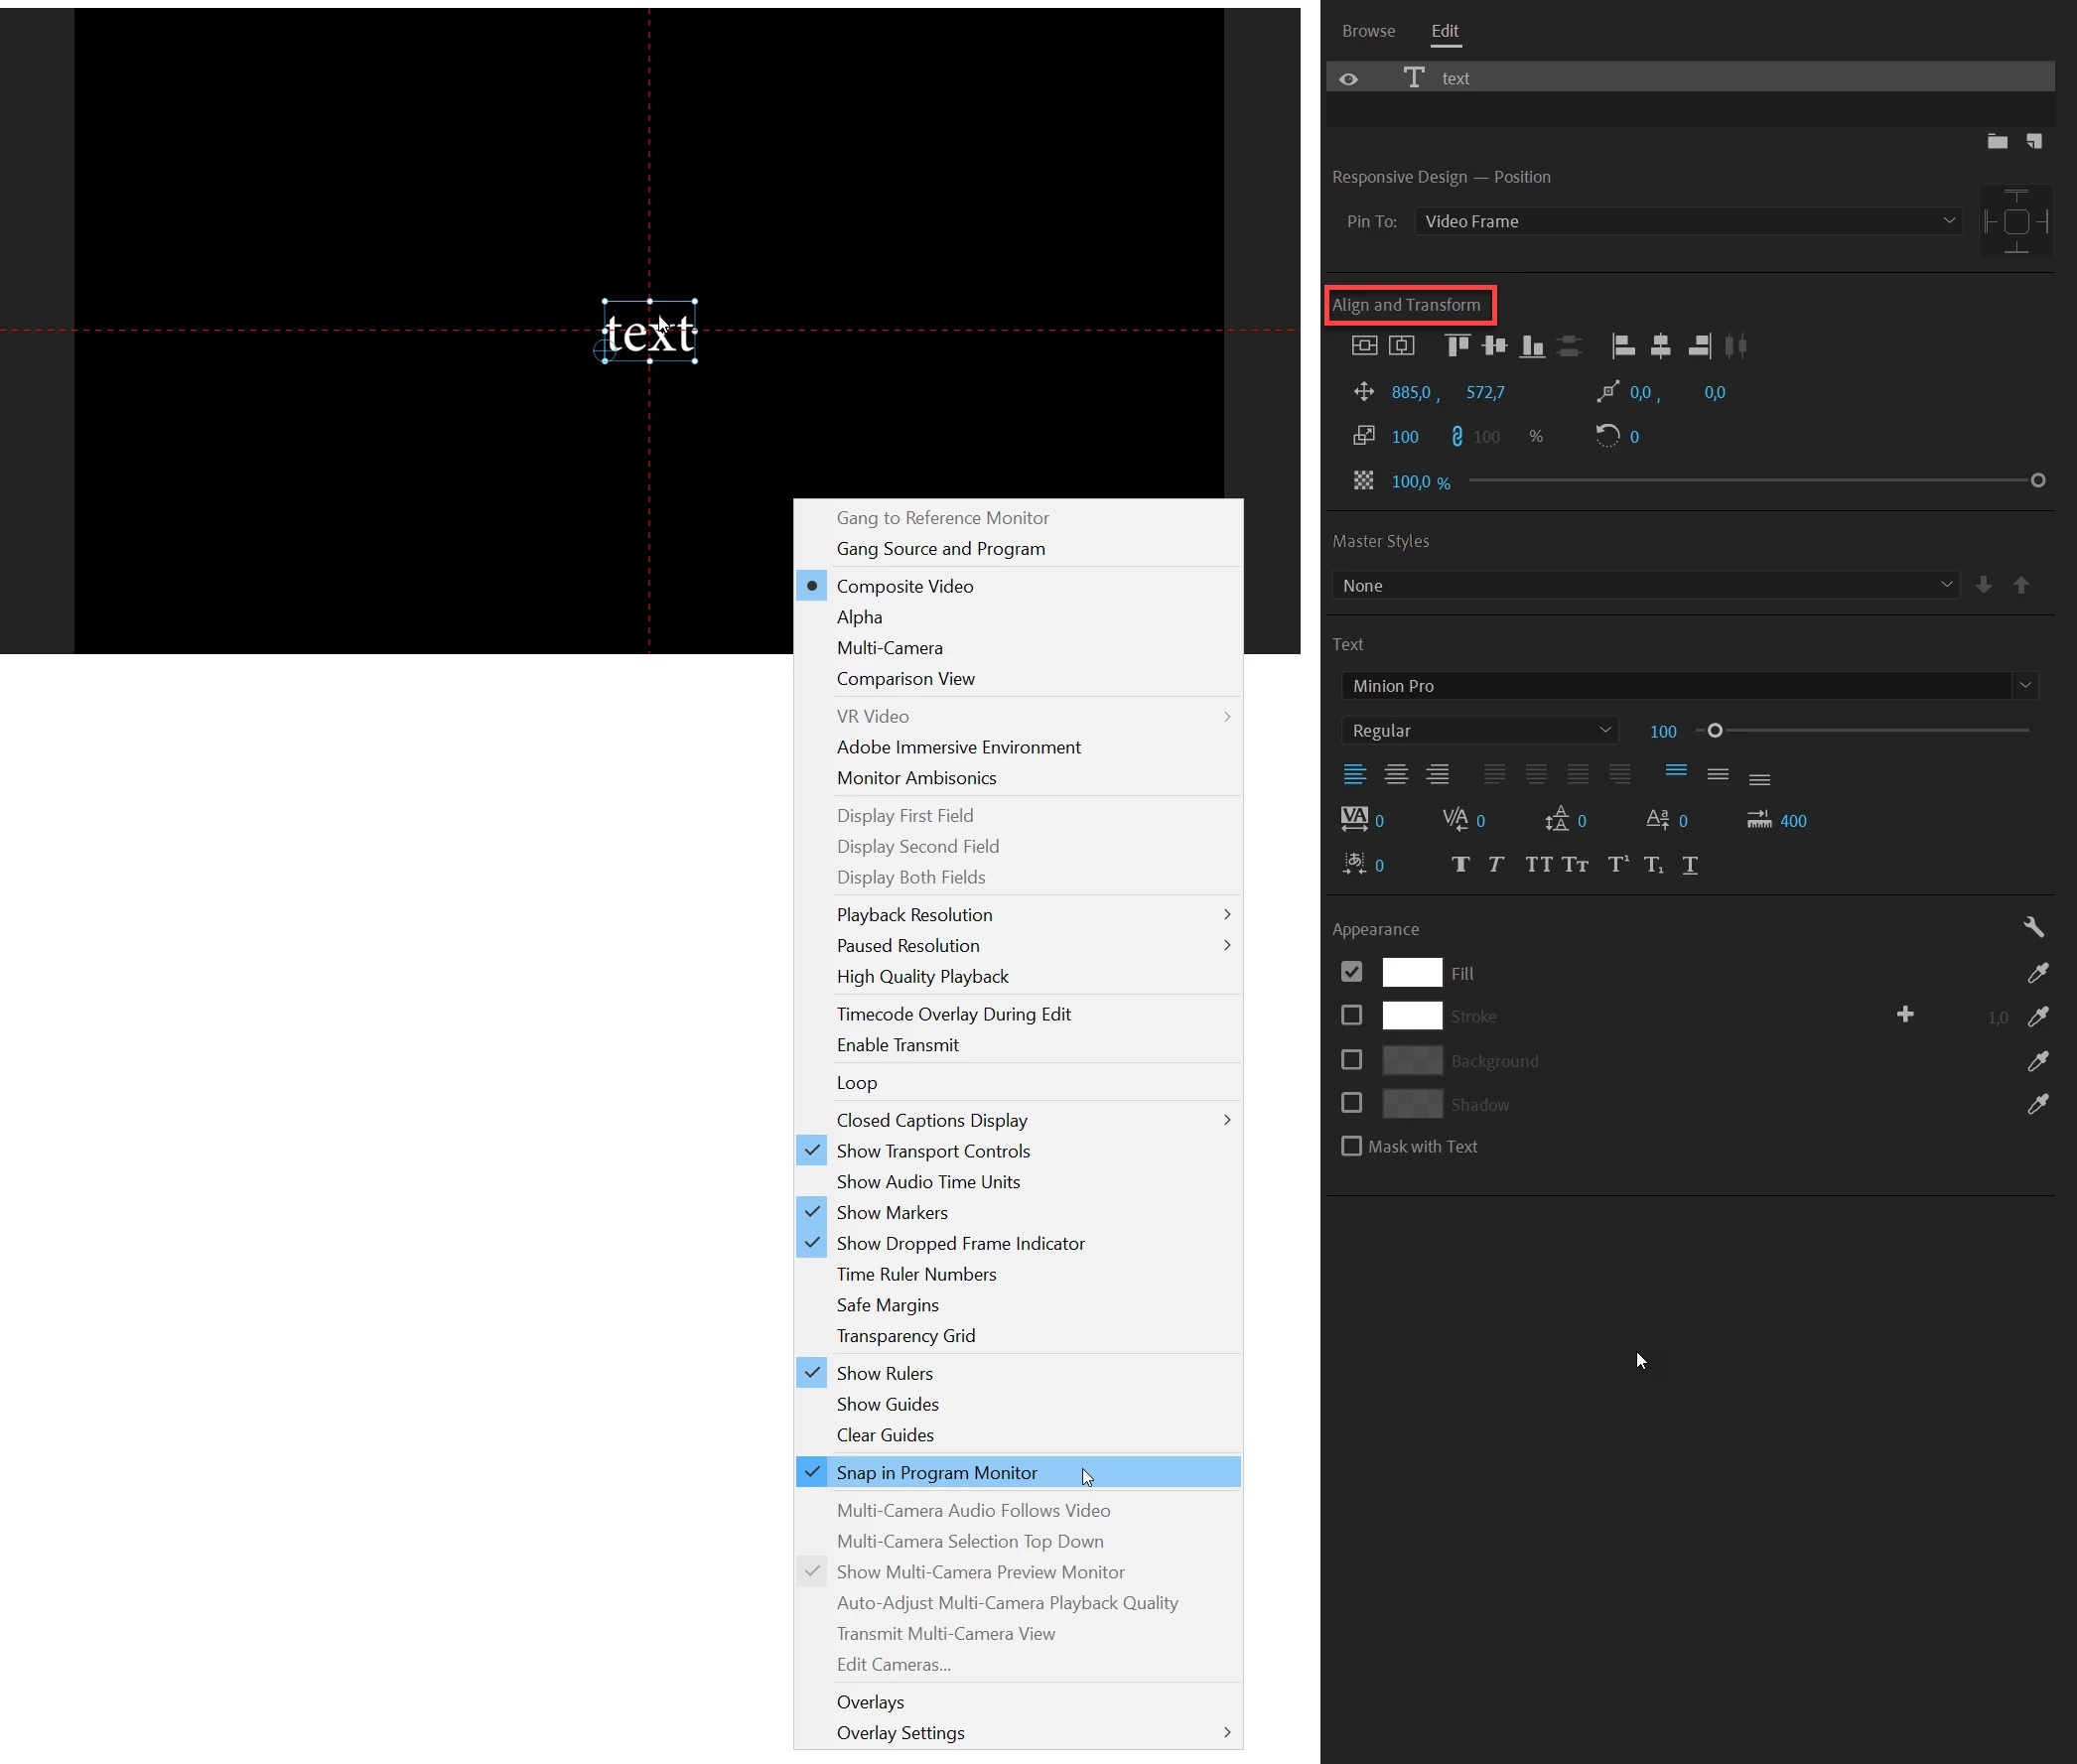Enable Faux Bold text style

(1460, 865)
